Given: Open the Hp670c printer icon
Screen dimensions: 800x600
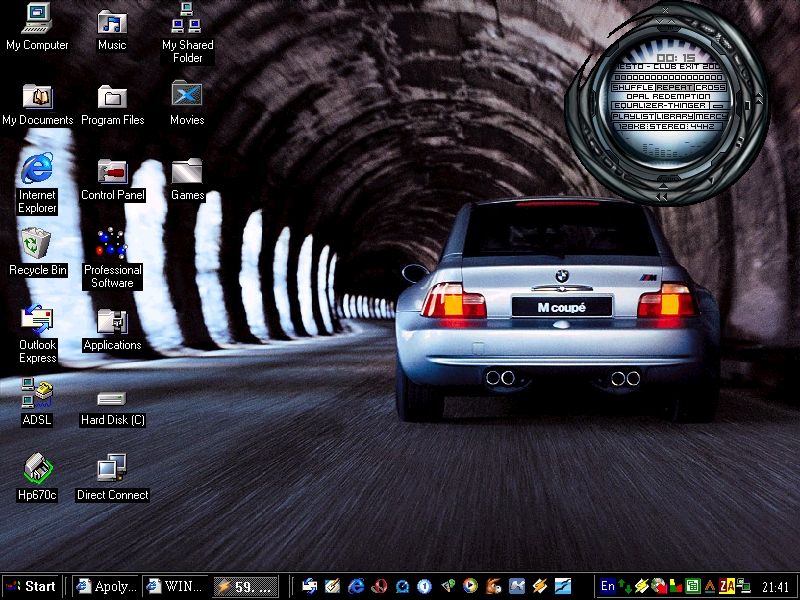Looking at the screenshot, I should click(37, 468).
